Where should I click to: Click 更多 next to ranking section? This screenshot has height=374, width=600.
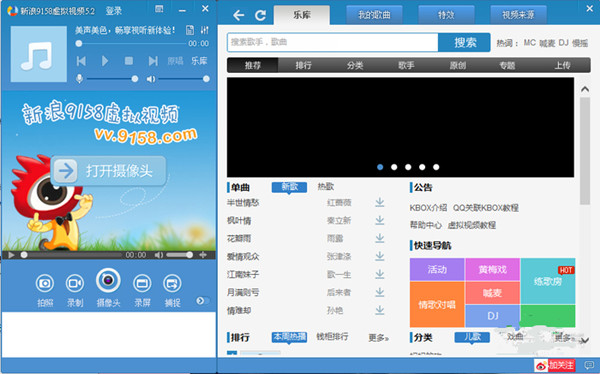[x=378, y=338]
